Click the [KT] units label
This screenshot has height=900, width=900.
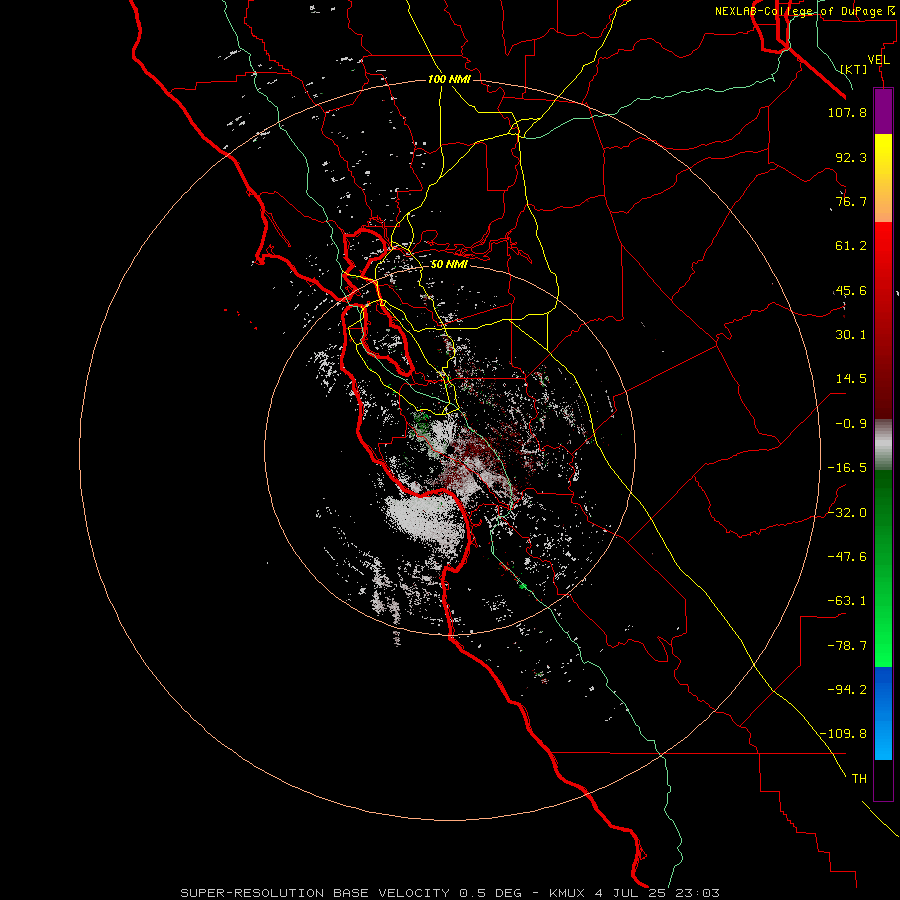(x=854, y=69)
